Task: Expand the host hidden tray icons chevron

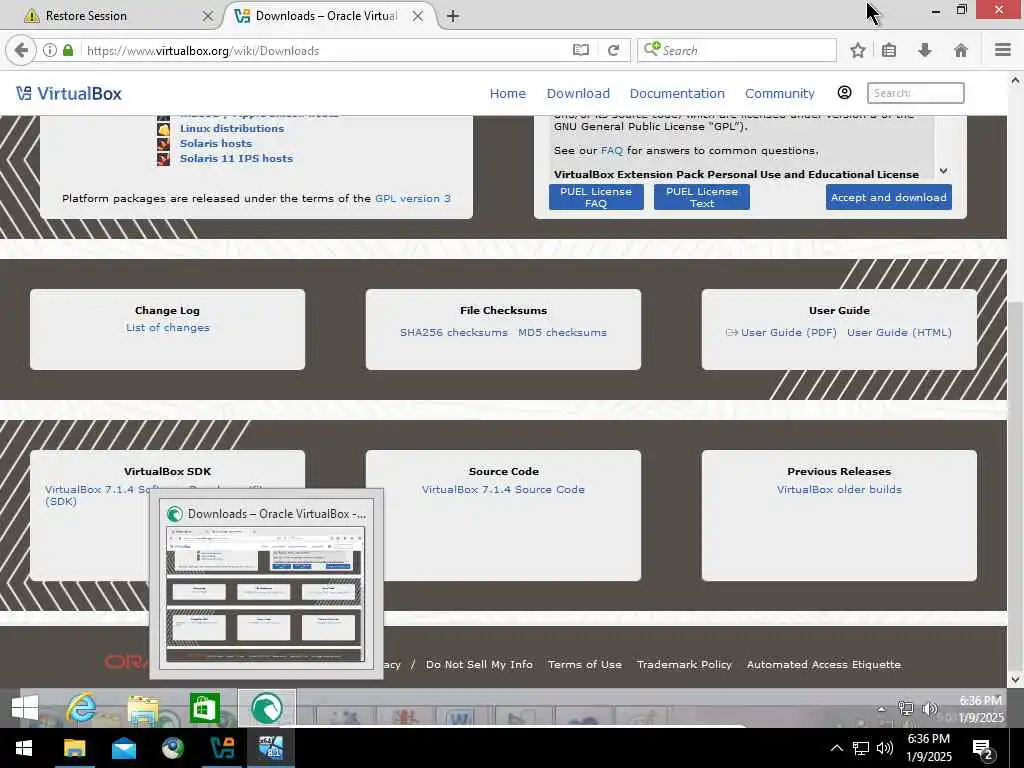Action: tap(837, 748)
